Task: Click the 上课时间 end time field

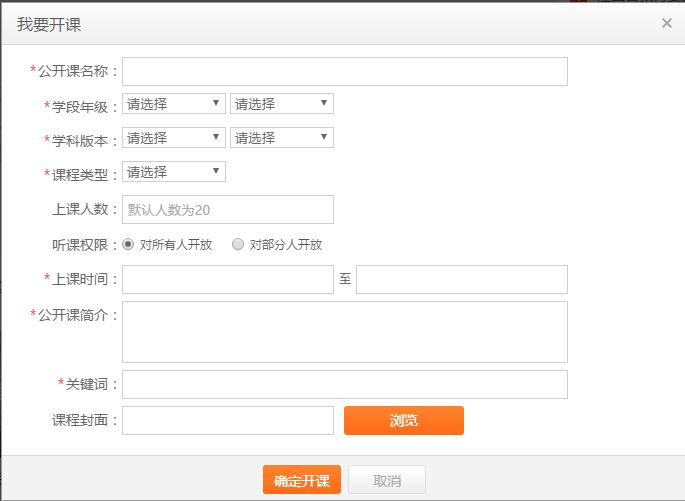Action: [462, 280]
